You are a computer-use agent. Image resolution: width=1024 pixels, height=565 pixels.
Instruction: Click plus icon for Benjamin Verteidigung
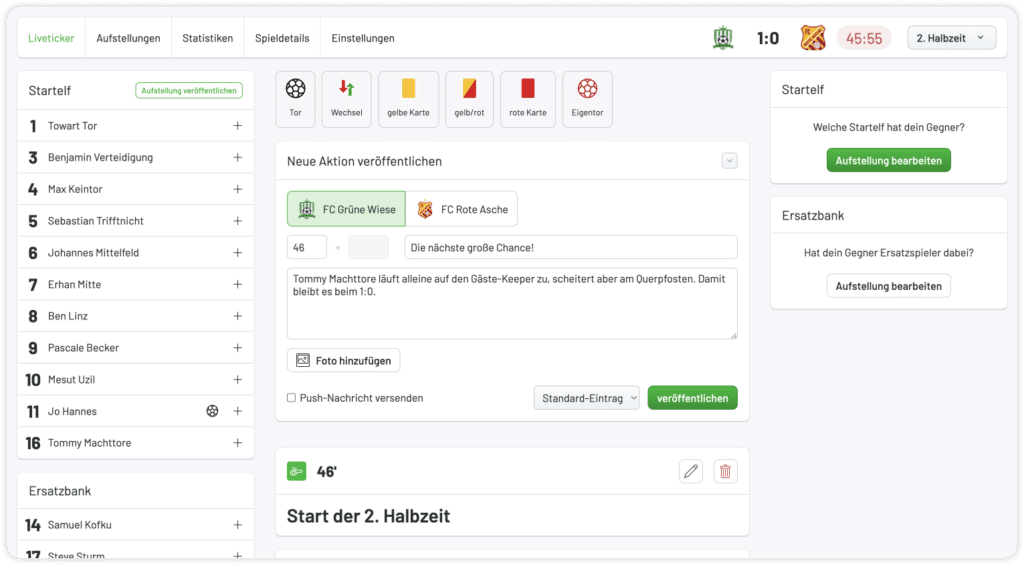coord(238,157)
